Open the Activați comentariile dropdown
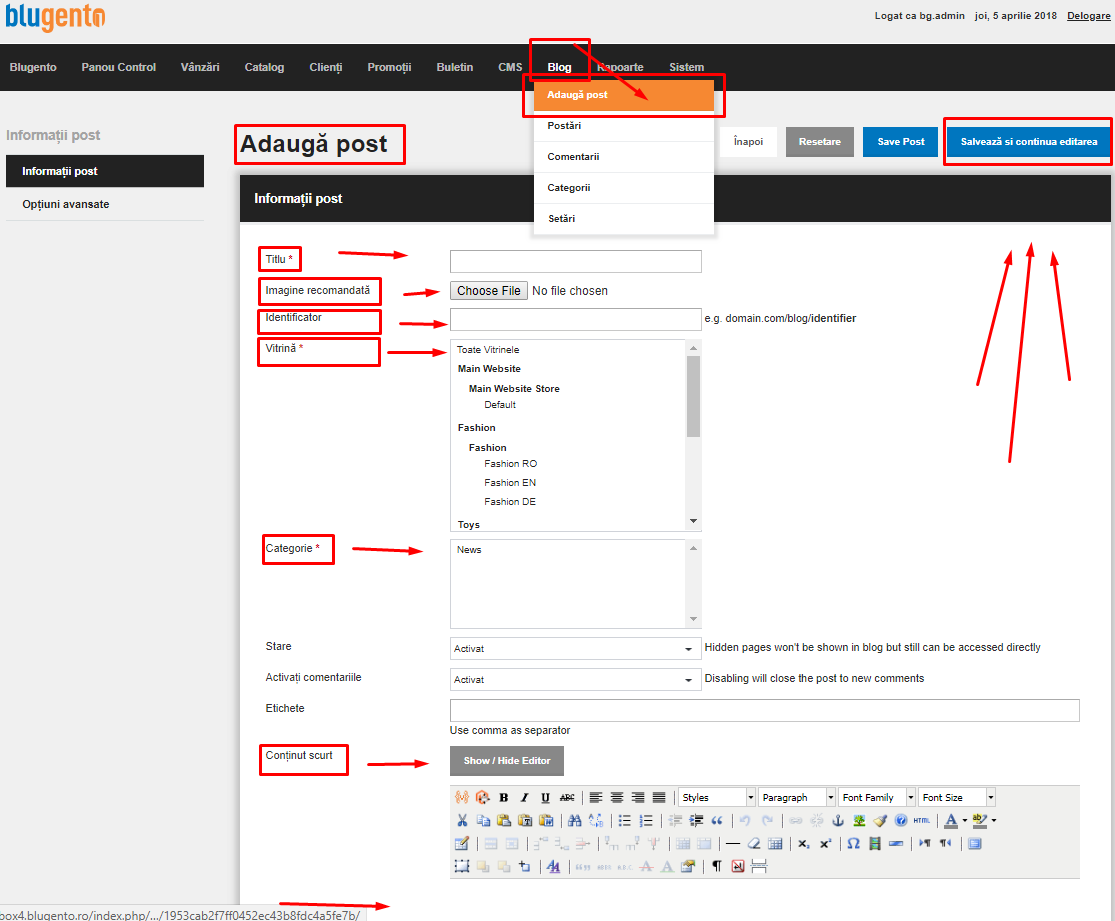1115x921 pixels. click(575, 680)
